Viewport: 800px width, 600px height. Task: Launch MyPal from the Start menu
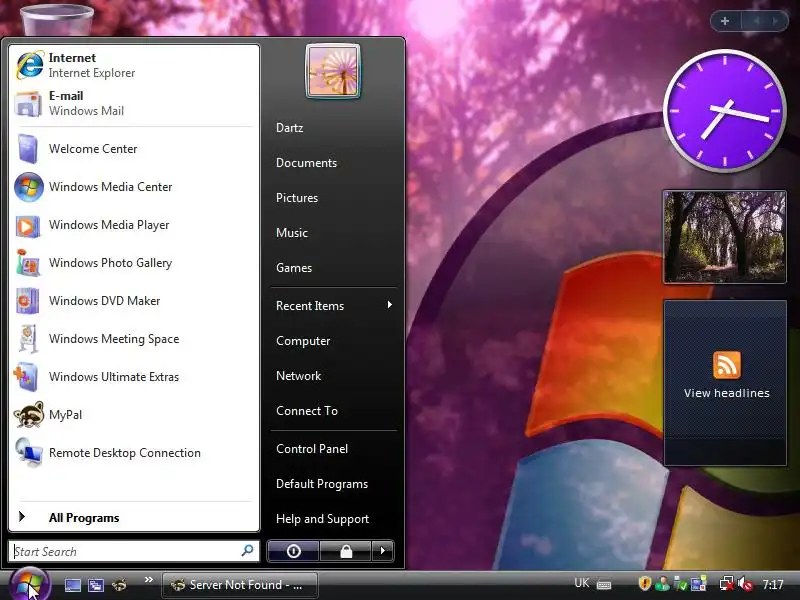coord(134,415)
